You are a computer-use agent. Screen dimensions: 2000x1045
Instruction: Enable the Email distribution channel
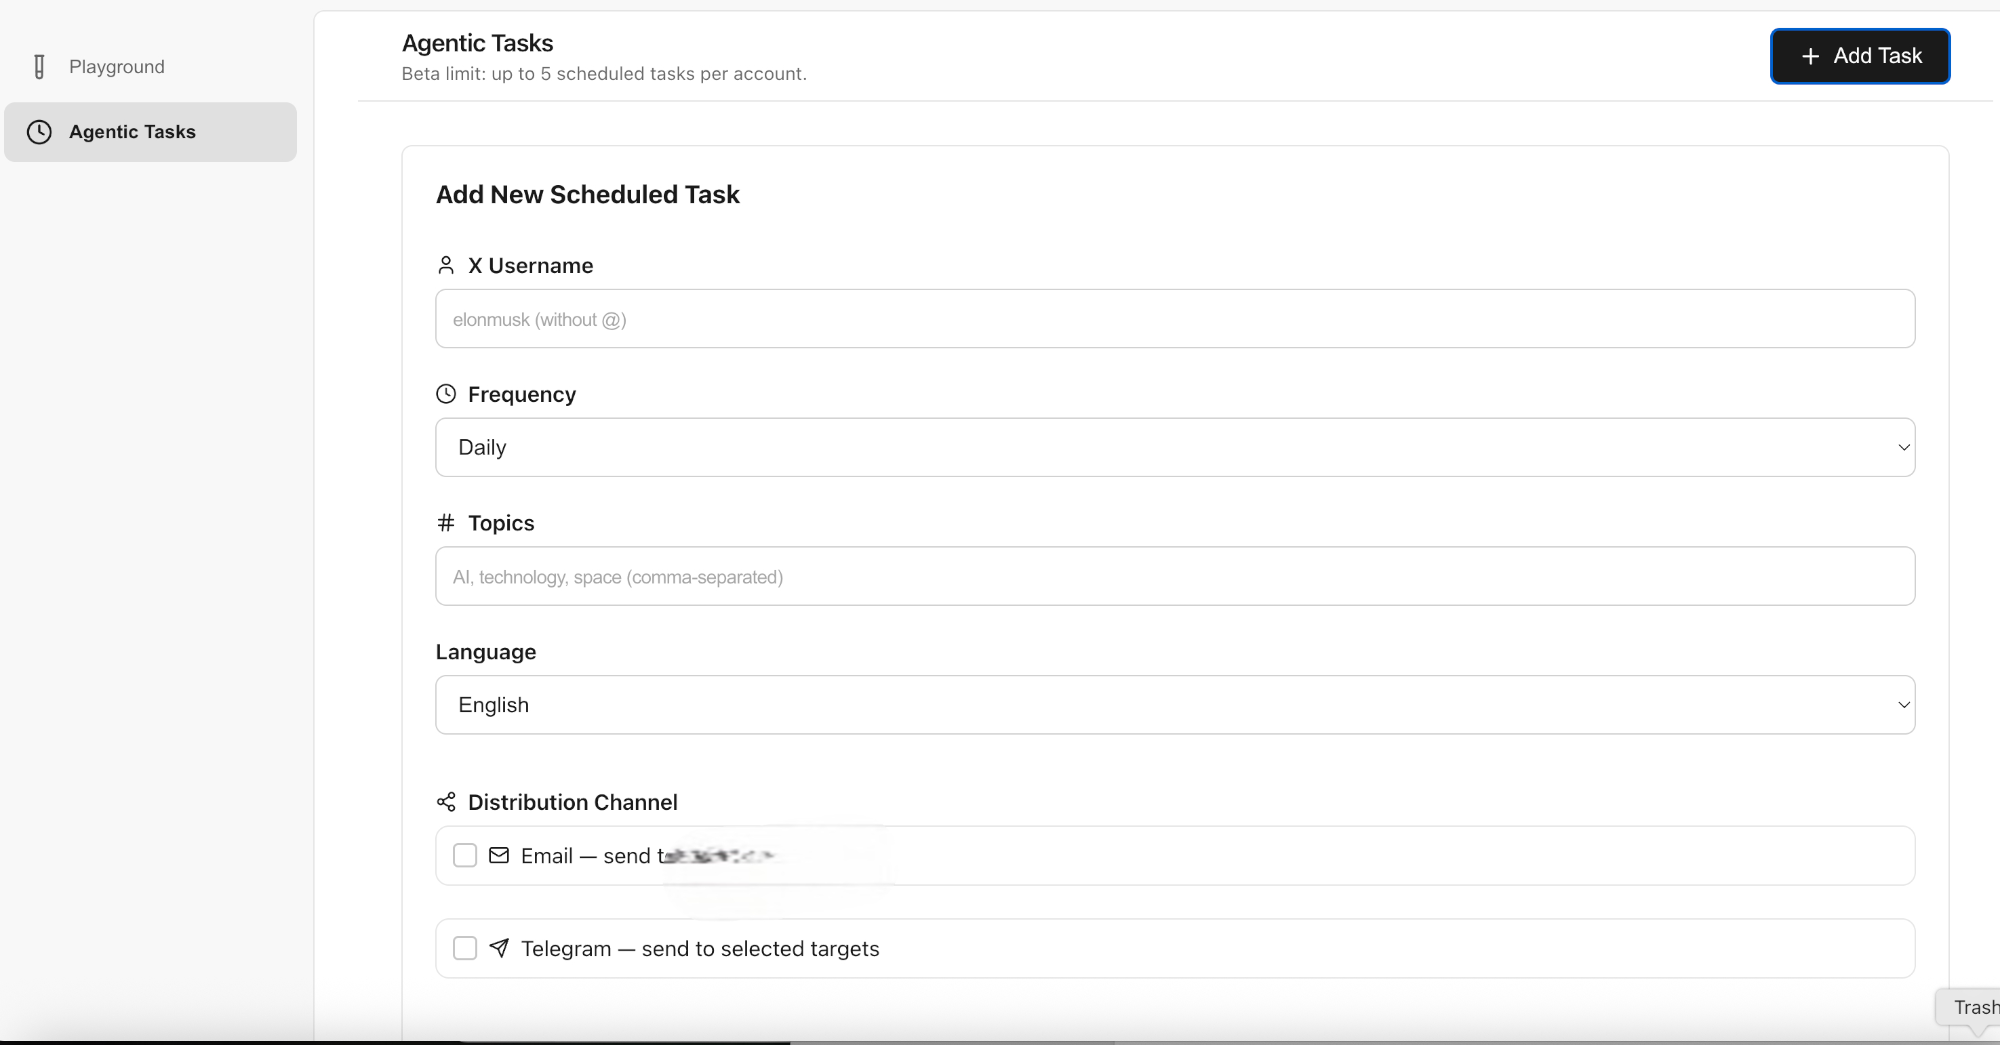pyautogui.click(x=464, y=855)
